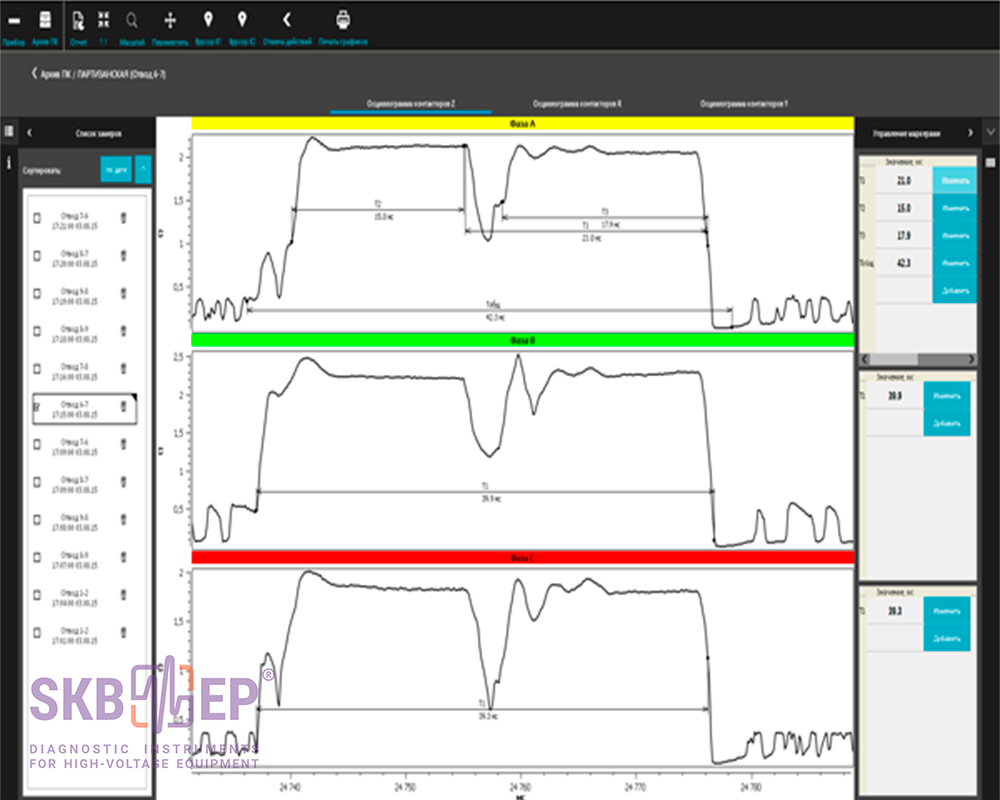Viewport: 1000px width, 800px height.
Task: Delete the Отвод 7-6 17:09 measurement
Action: click(x=123, y=444)
